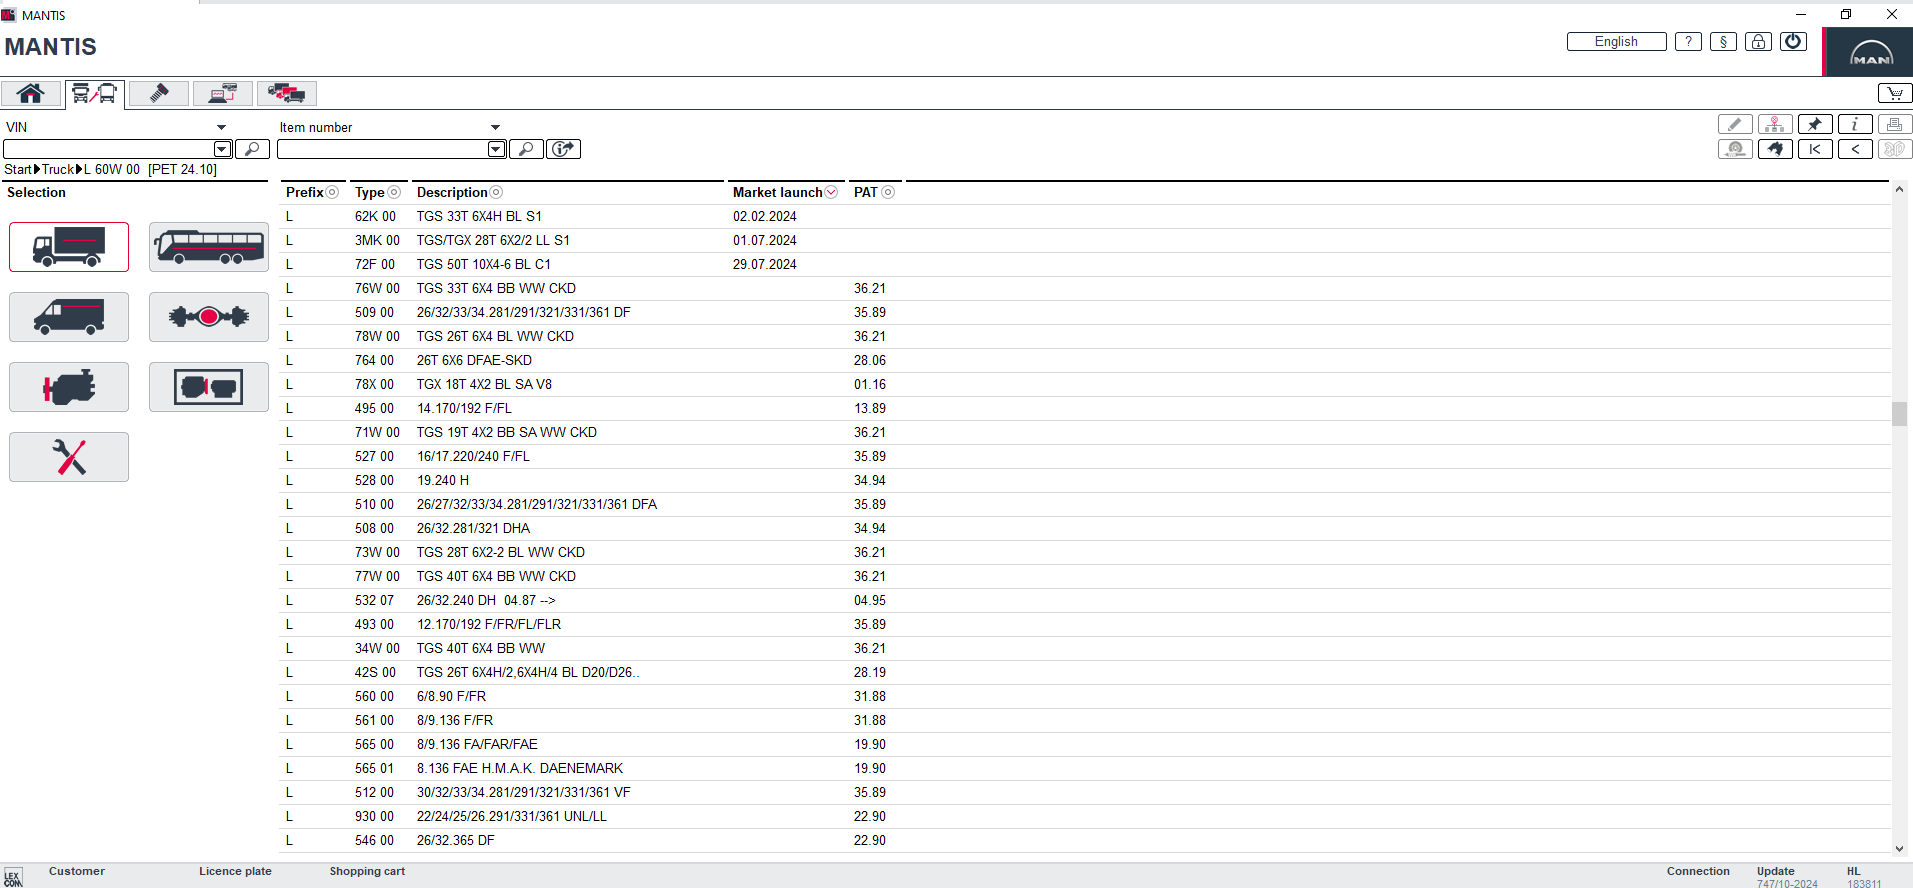The width and height of the screenshot is (1913, 888).
Task: Click the MAN logo
Action: pos(1870,52)
